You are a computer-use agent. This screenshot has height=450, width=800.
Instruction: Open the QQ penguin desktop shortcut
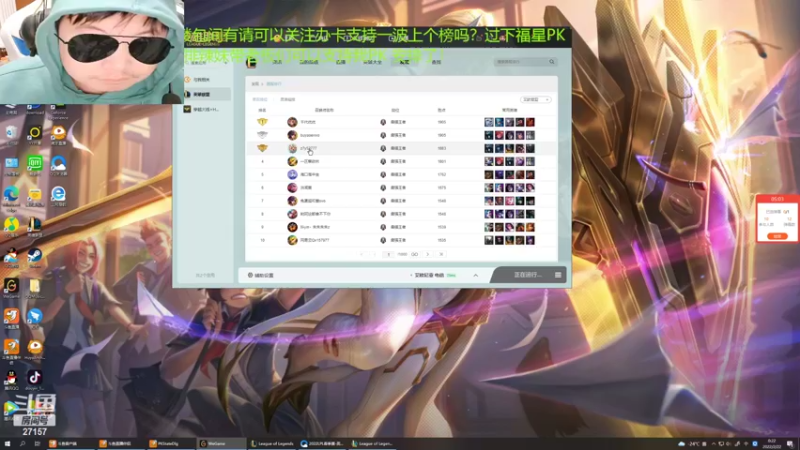point(11,378)
